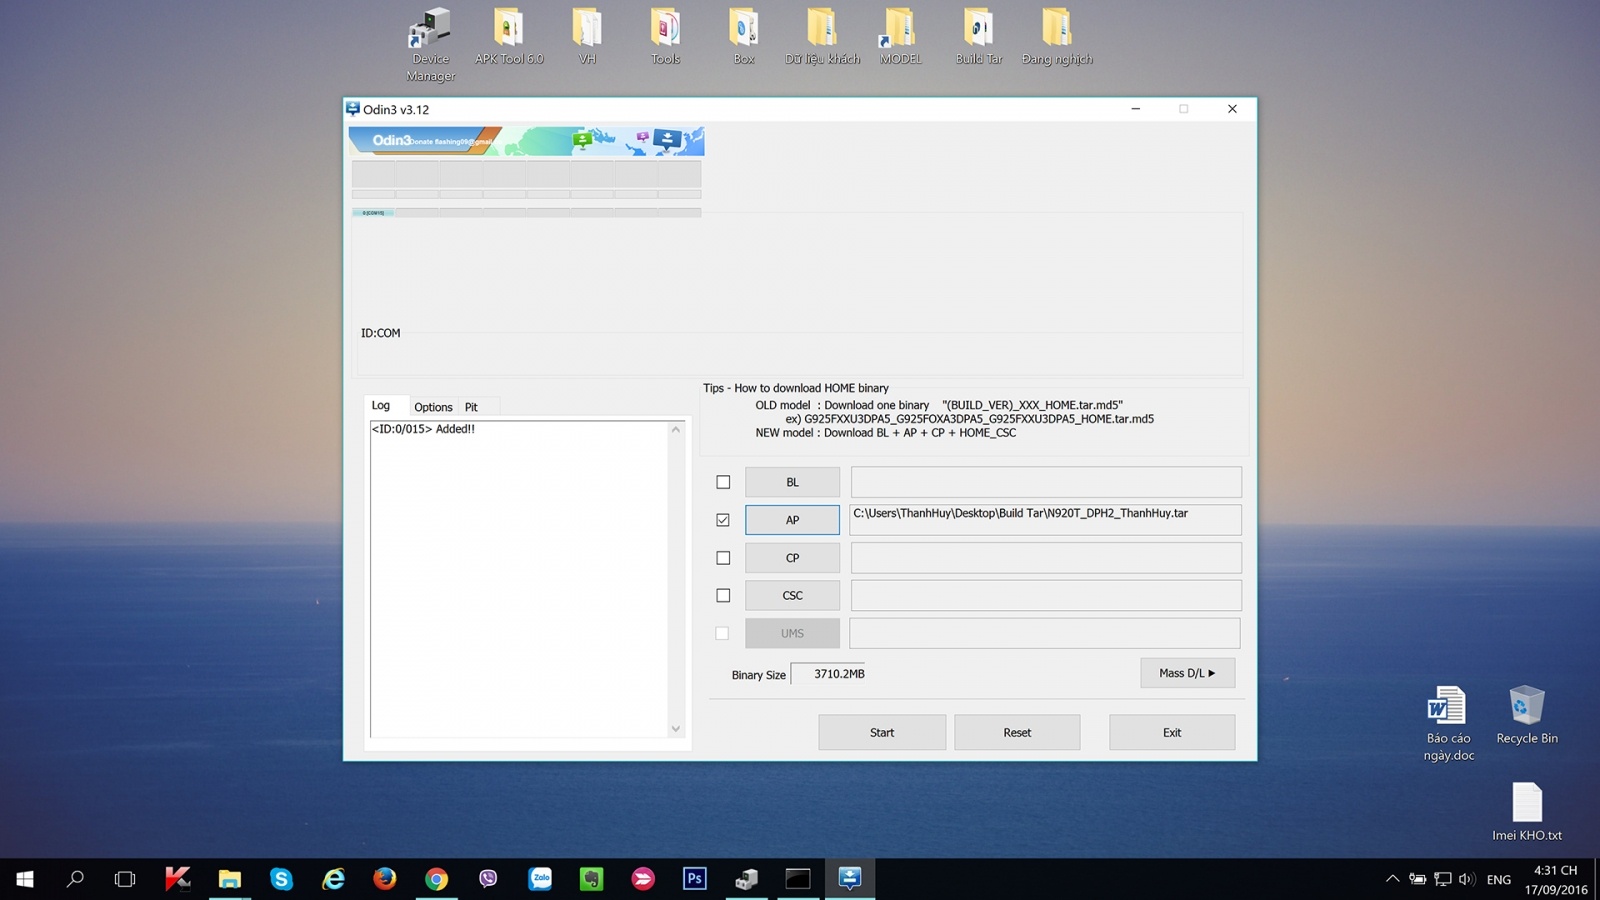Screen dimensions: 1600x900
Task: Click the Reset button
Action: tap(1017, 732)
